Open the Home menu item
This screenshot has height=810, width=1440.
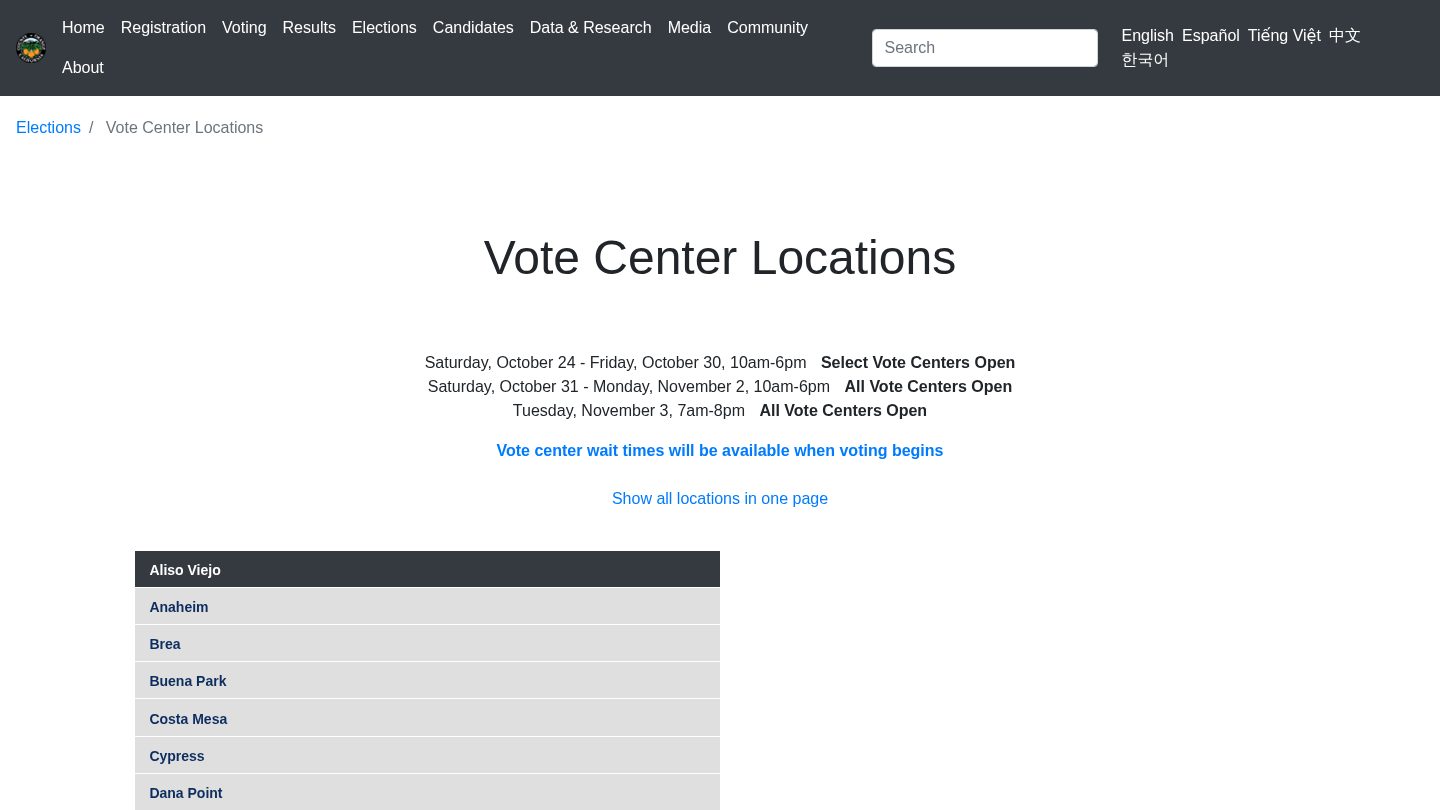83,28
